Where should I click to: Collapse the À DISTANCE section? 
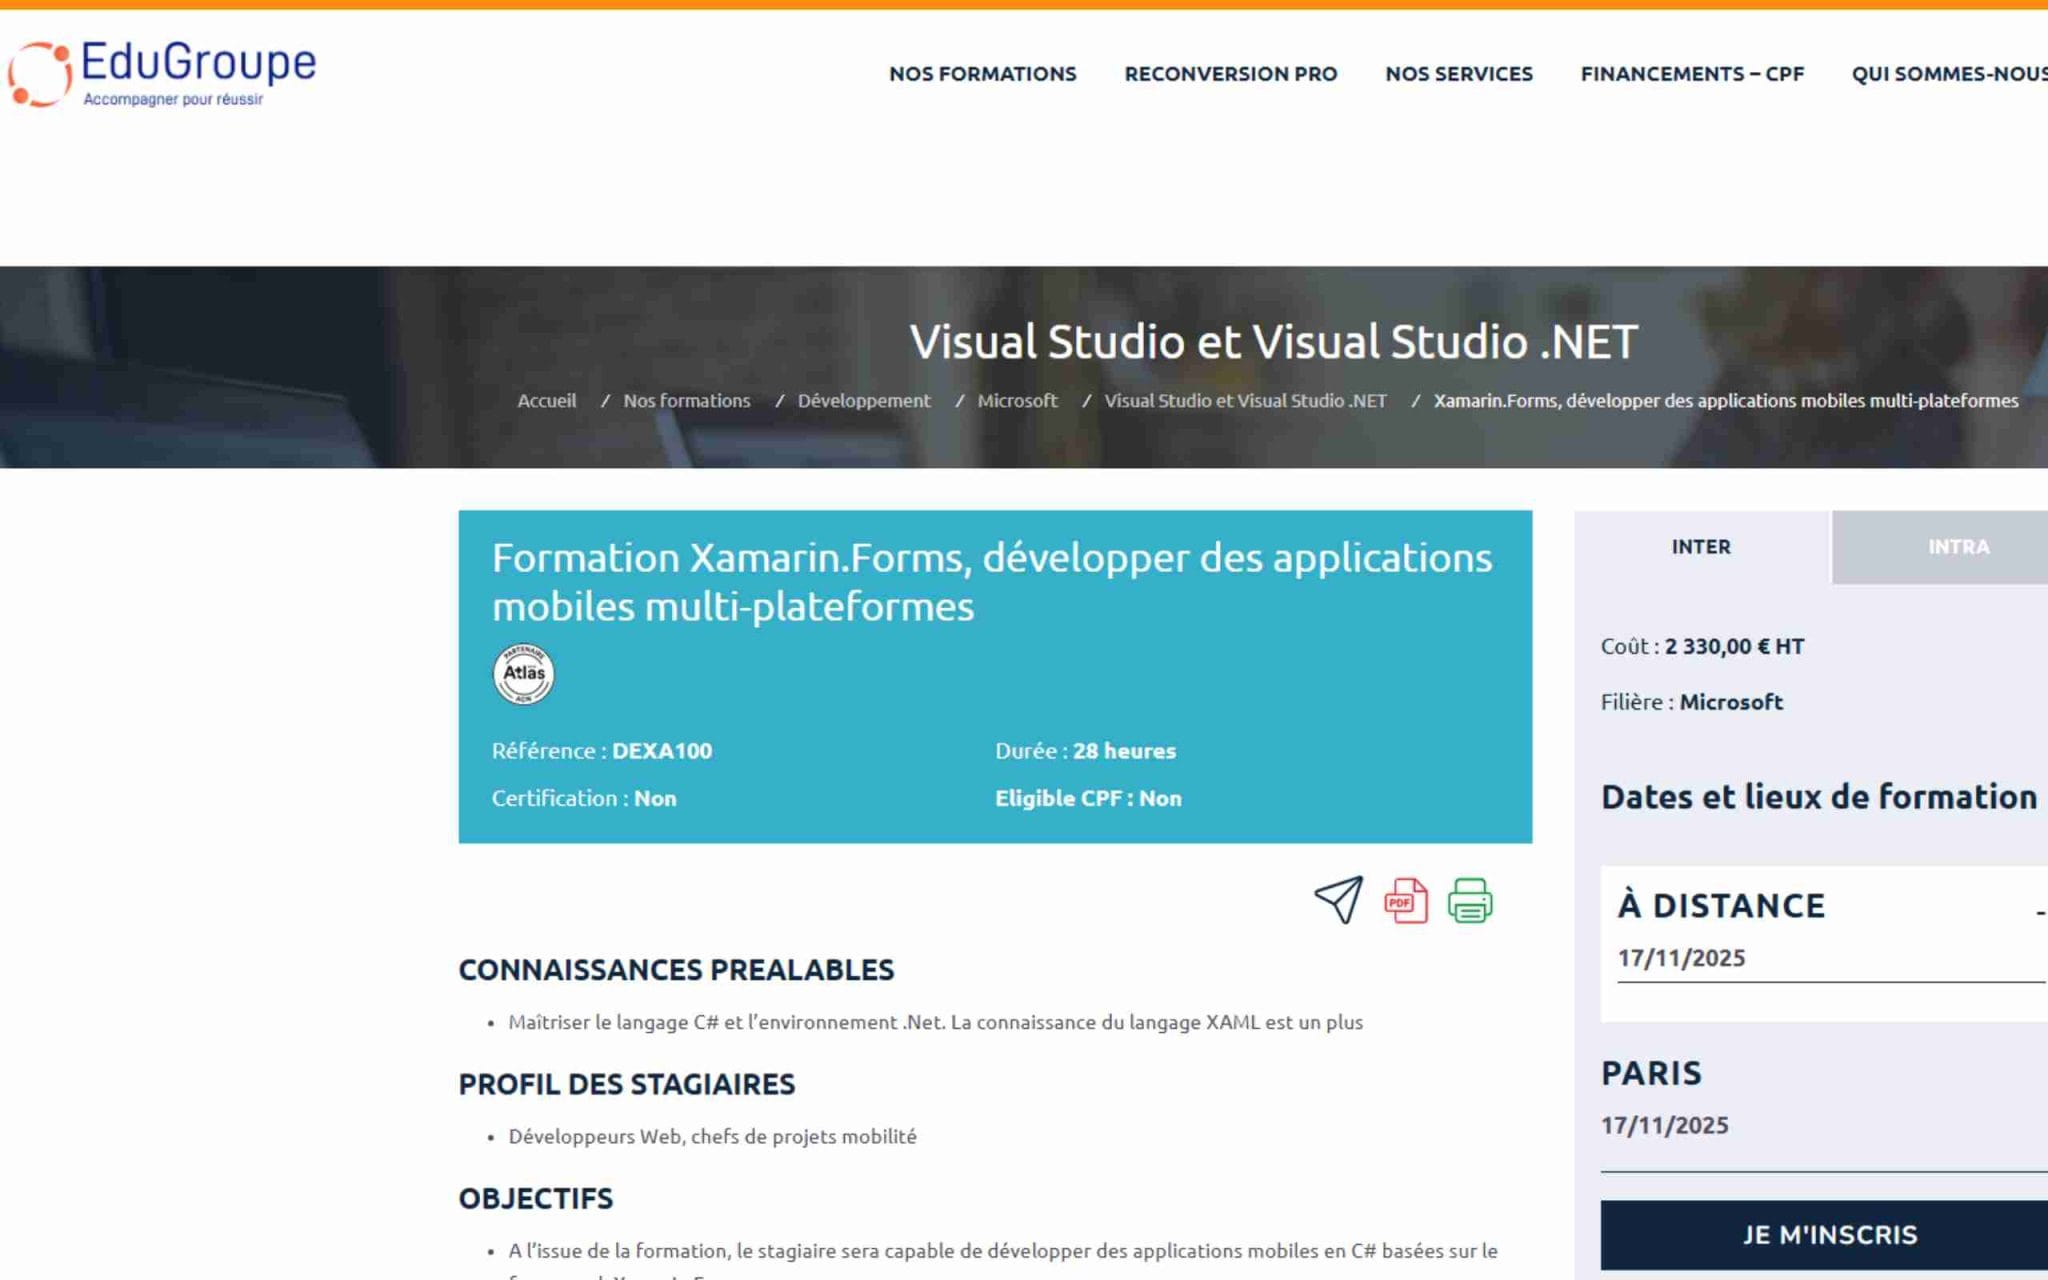pyautogui.click(x=2040, y=911)
